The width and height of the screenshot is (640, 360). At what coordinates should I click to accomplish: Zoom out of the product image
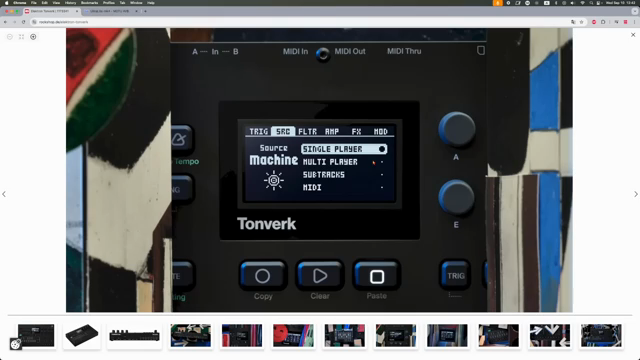(x=10, y=37)
